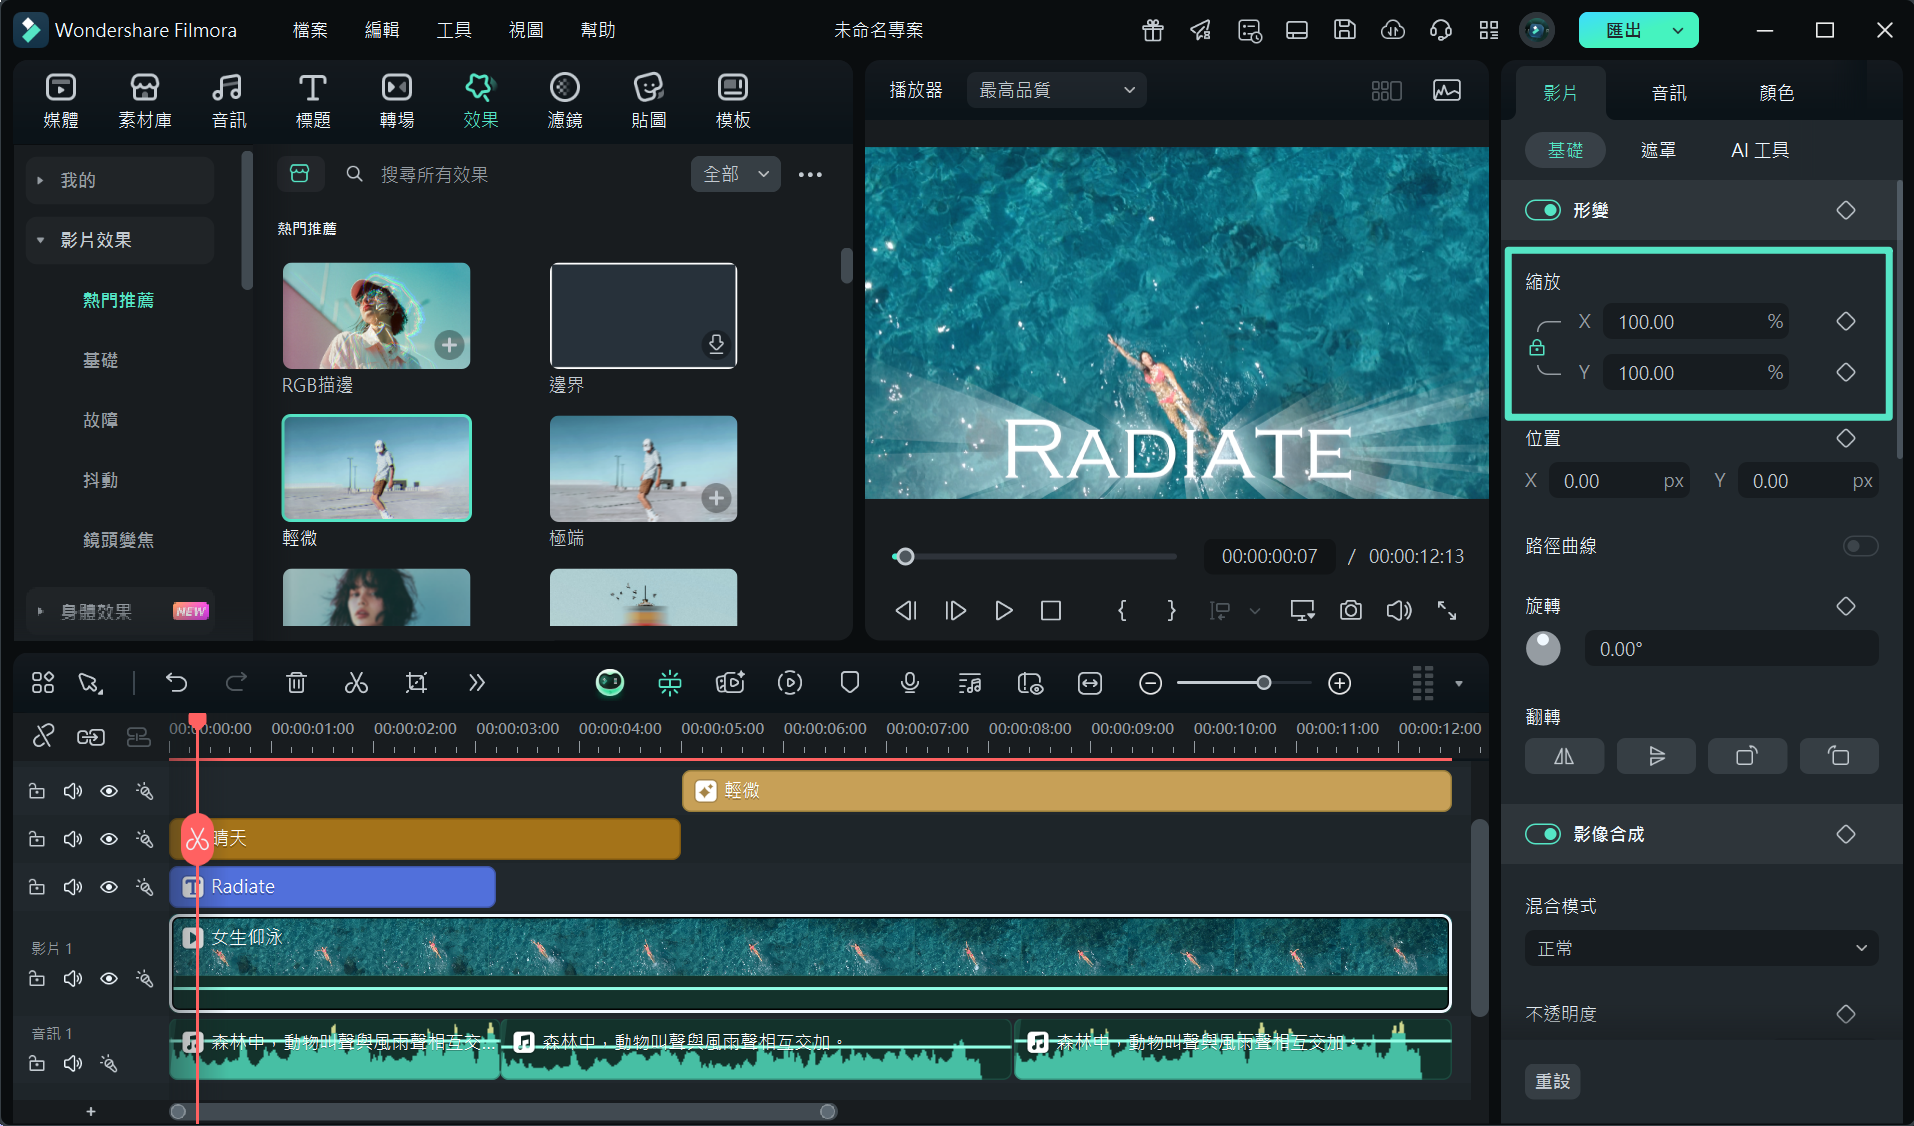Image resolution: width=1914 pixels, height=1126 pixels.
Task: Hide the Radiate title track with eye icon
Action: point(109,887)
